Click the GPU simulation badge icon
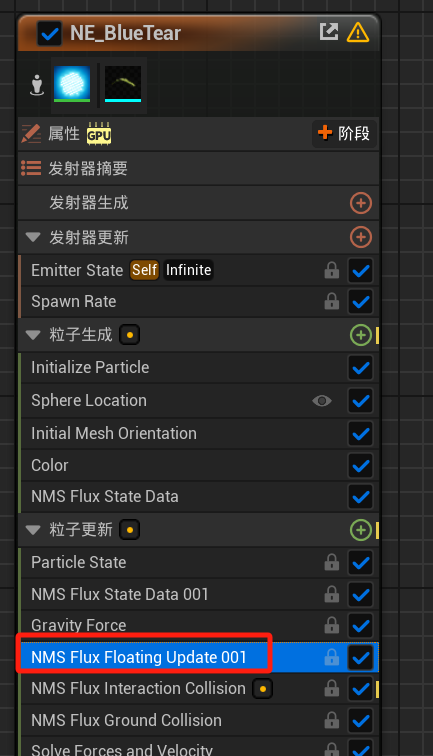Image resolution: width=433 pixels, height=756 pixels. [x=99, y=134]
